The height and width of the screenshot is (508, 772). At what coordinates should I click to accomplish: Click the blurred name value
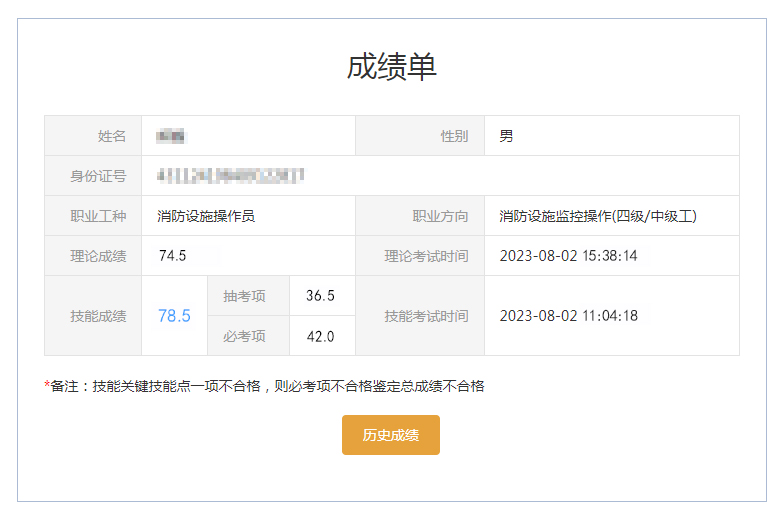pyautogui.click(x=173, y=136)
